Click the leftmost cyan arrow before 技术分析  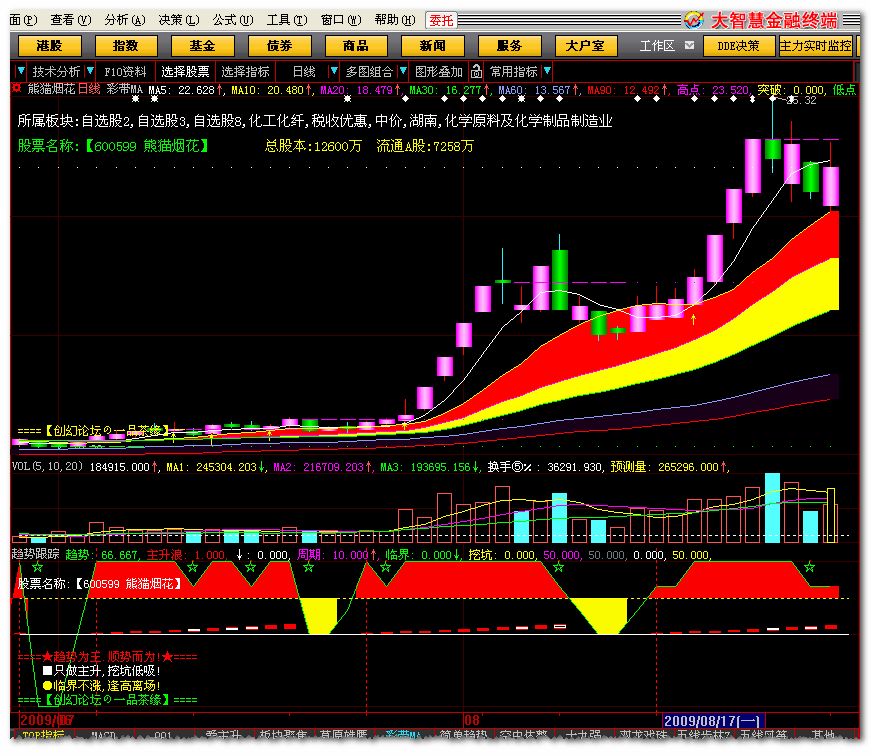(21, 71)
